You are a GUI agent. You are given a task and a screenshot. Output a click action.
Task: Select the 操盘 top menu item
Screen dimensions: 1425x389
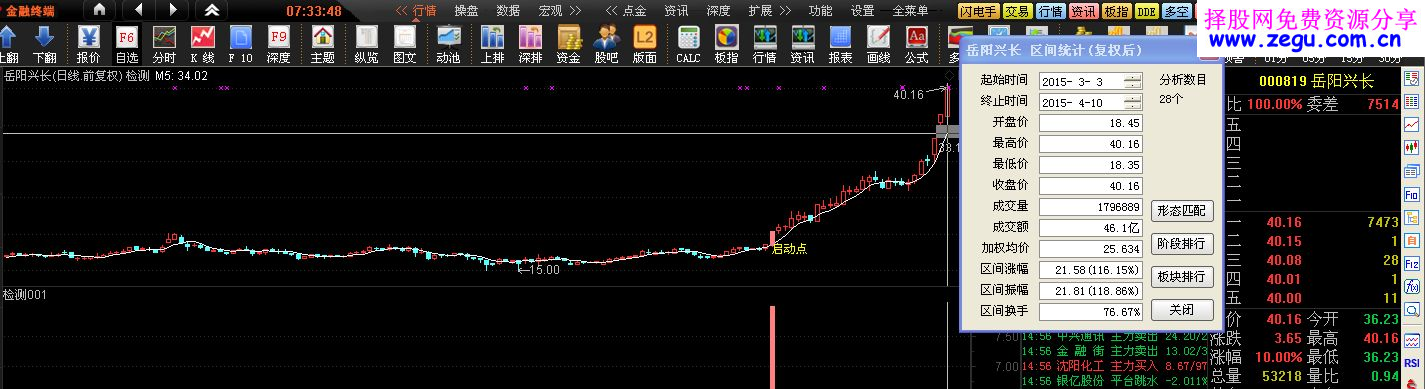[x=466, y=10]
